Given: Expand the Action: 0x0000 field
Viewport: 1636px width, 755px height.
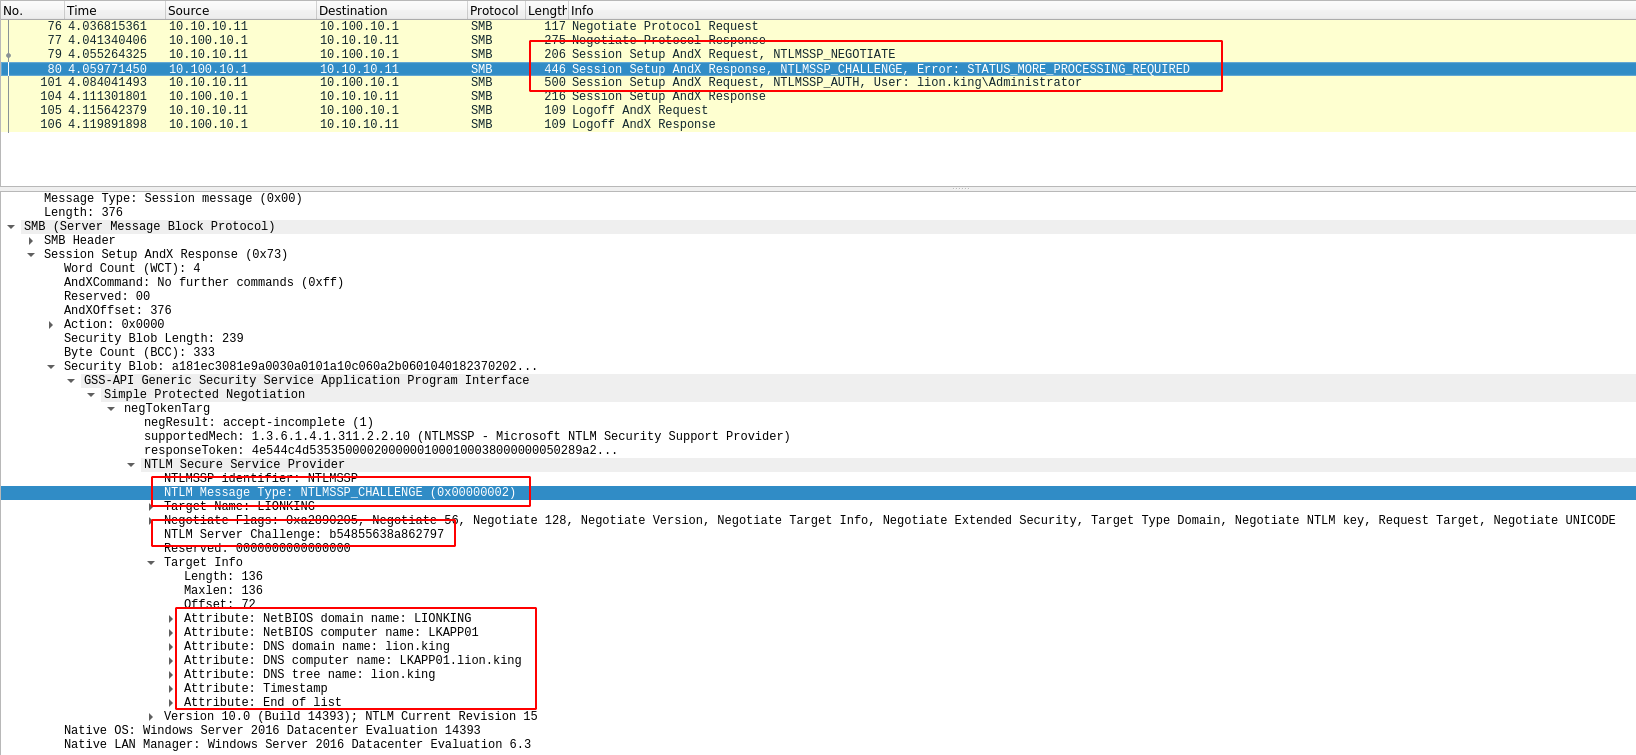Looking at the screenshot, I should pos(51,325).
